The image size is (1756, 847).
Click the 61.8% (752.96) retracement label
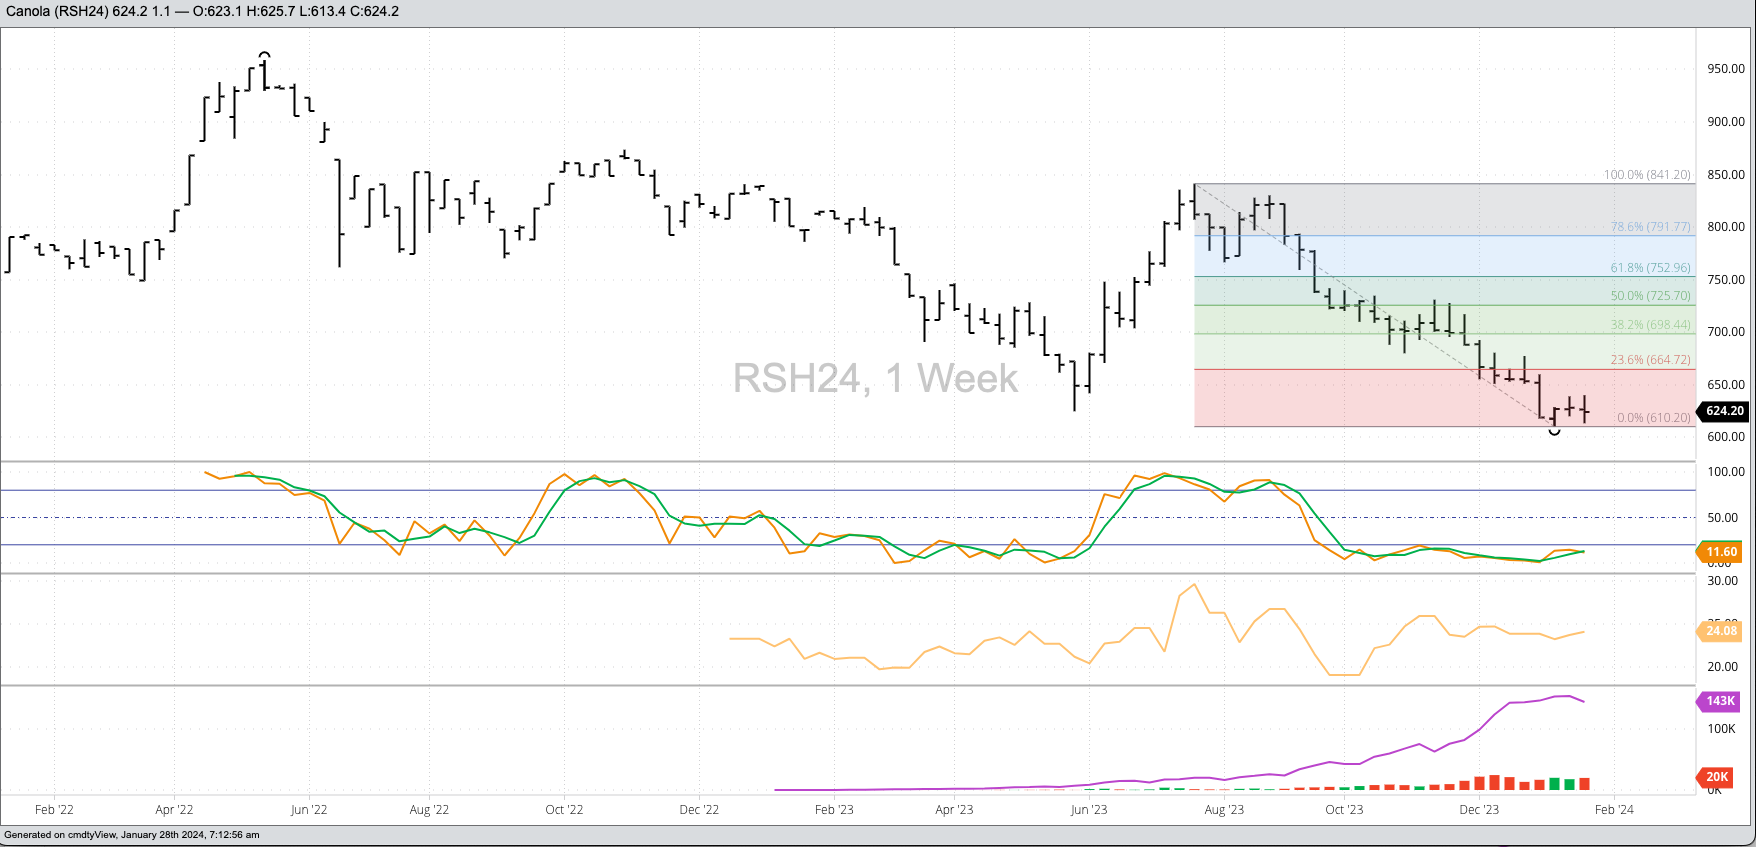click(x=1650, y=268)
